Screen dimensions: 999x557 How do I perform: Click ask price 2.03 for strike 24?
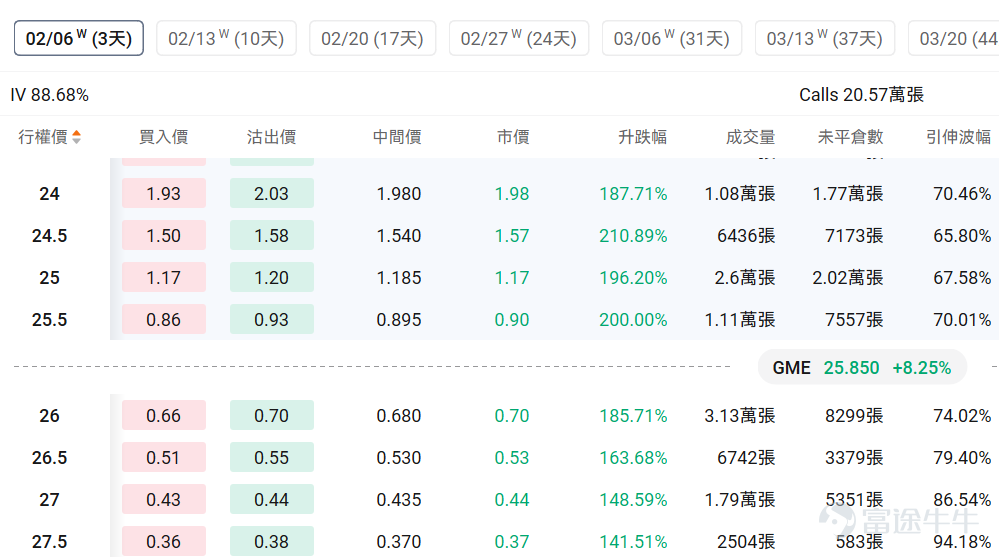click(x=272, y=193)
